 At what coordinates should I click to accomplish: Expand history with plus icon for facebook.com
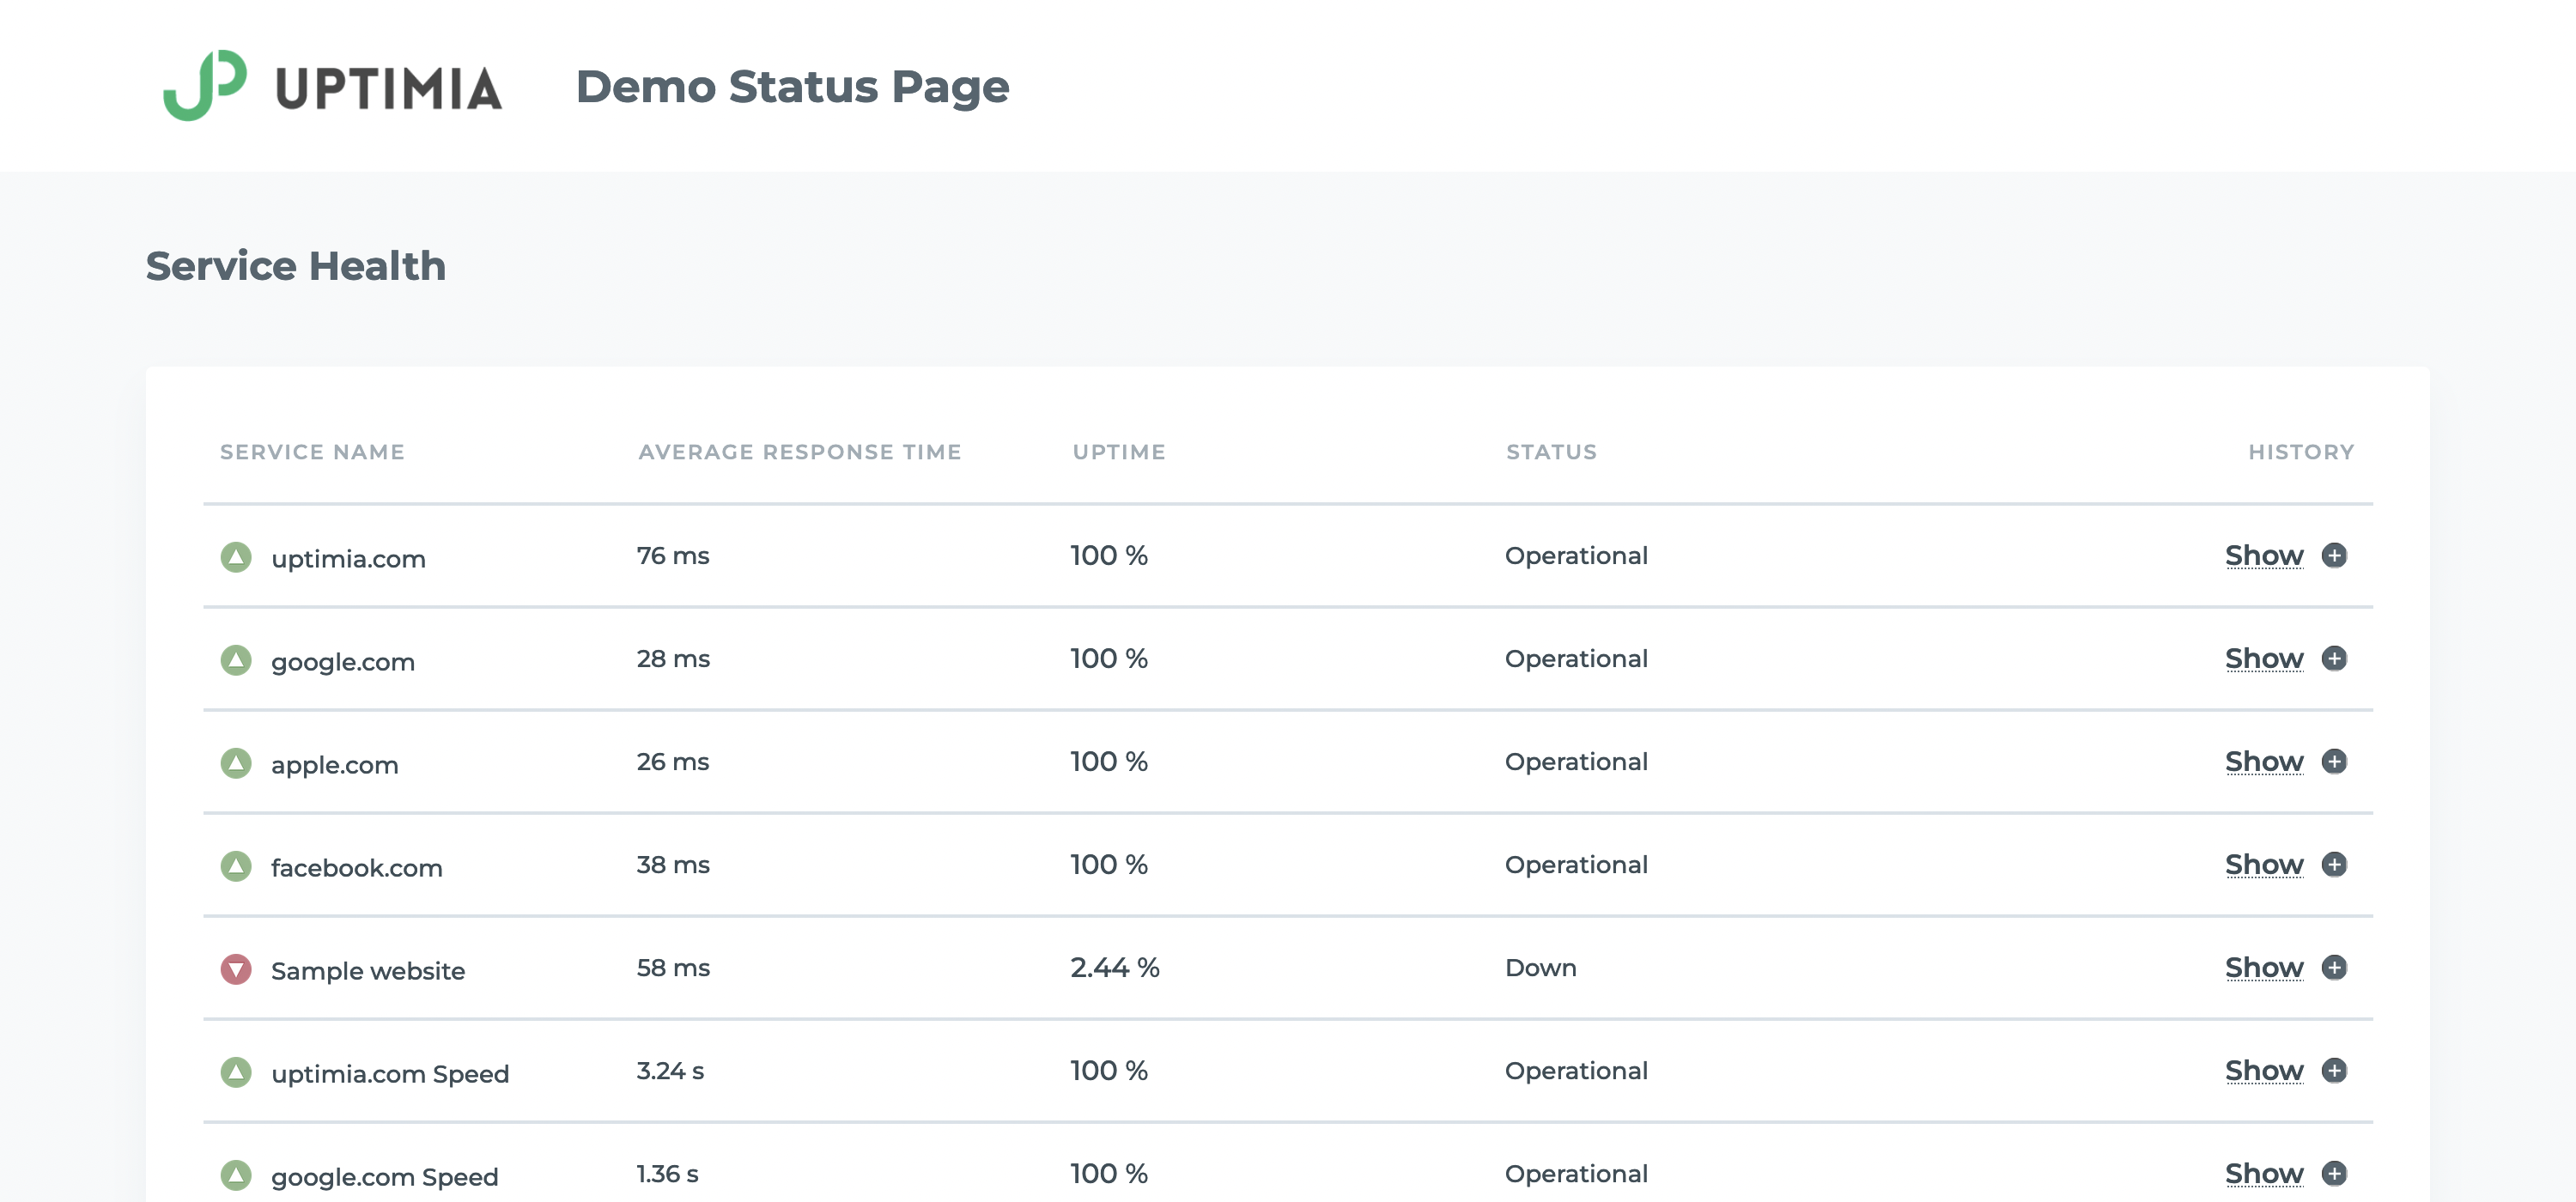coord(2334,864)
